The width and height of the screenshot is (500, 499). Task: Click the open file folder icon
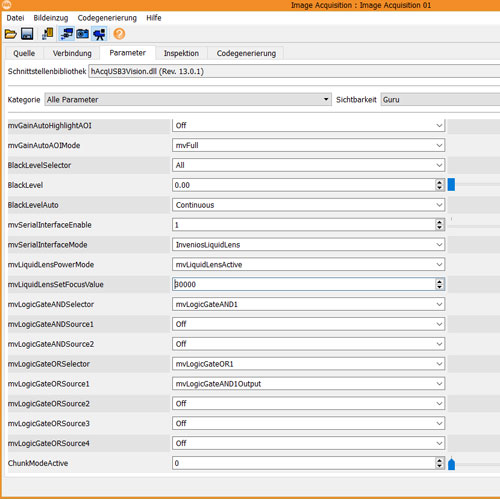[x=10, y=34]
